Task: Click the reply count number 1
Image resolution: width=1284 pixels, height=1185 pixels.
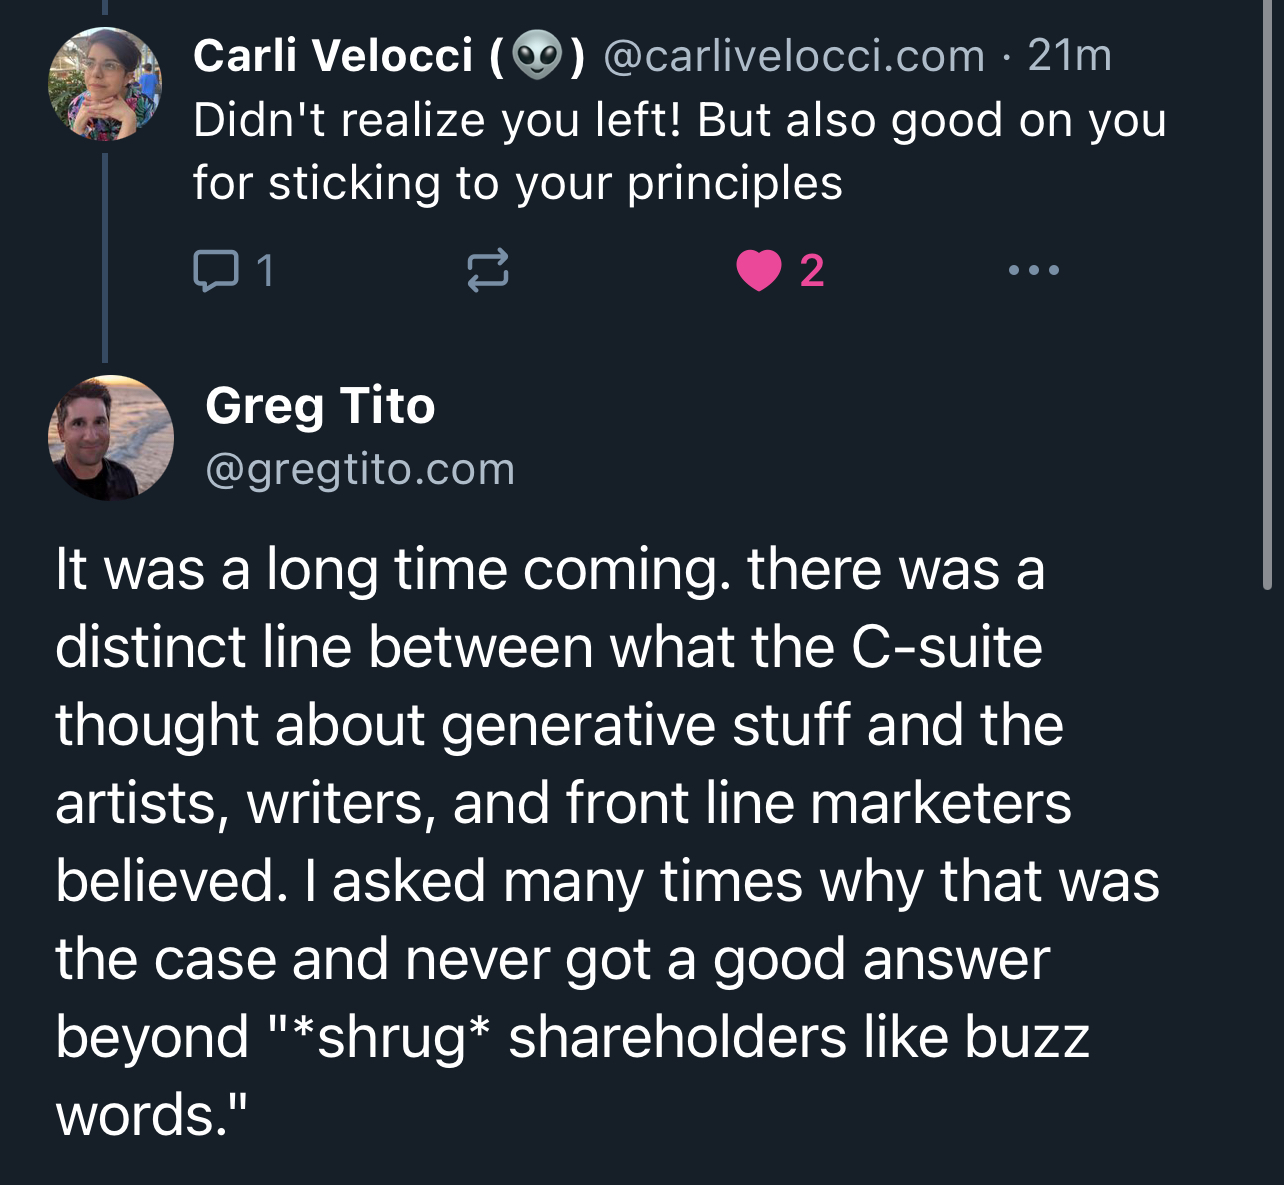Action: tap(265, 270)
